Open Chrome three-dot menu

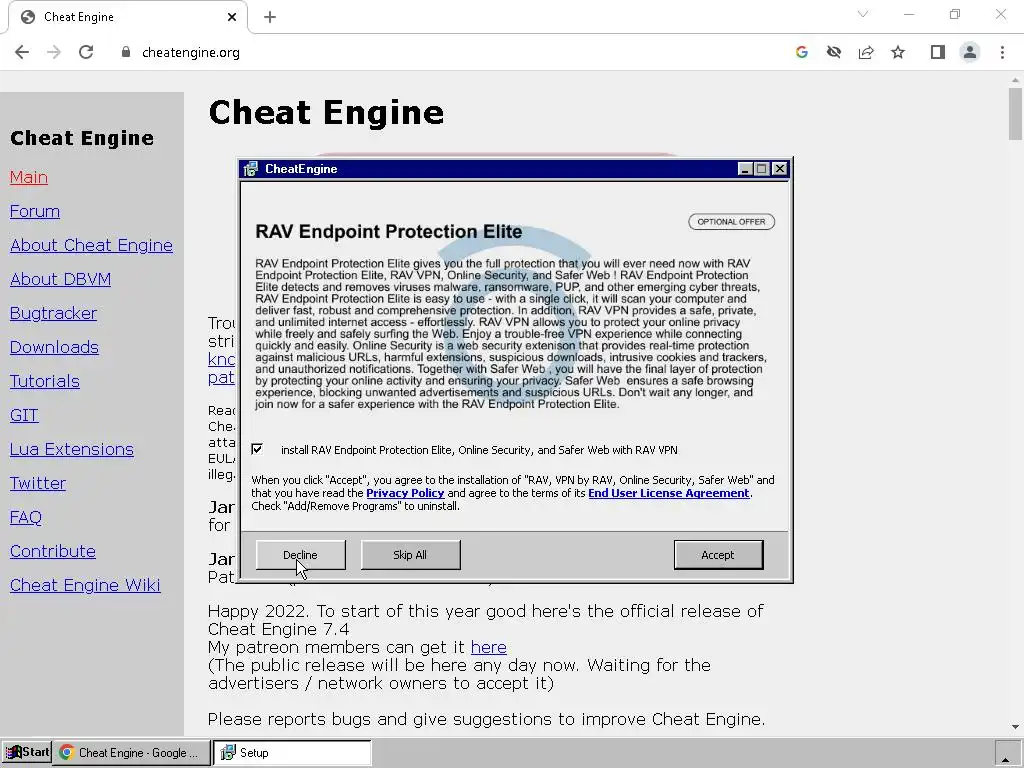coord(1002,52)
